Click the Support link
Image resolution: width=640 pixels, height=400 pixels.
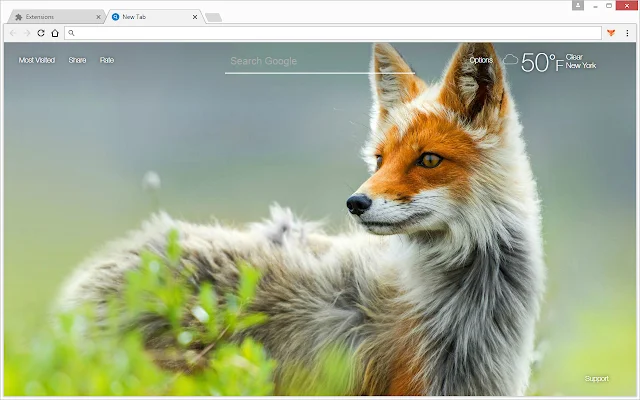[x=596, y=378]
